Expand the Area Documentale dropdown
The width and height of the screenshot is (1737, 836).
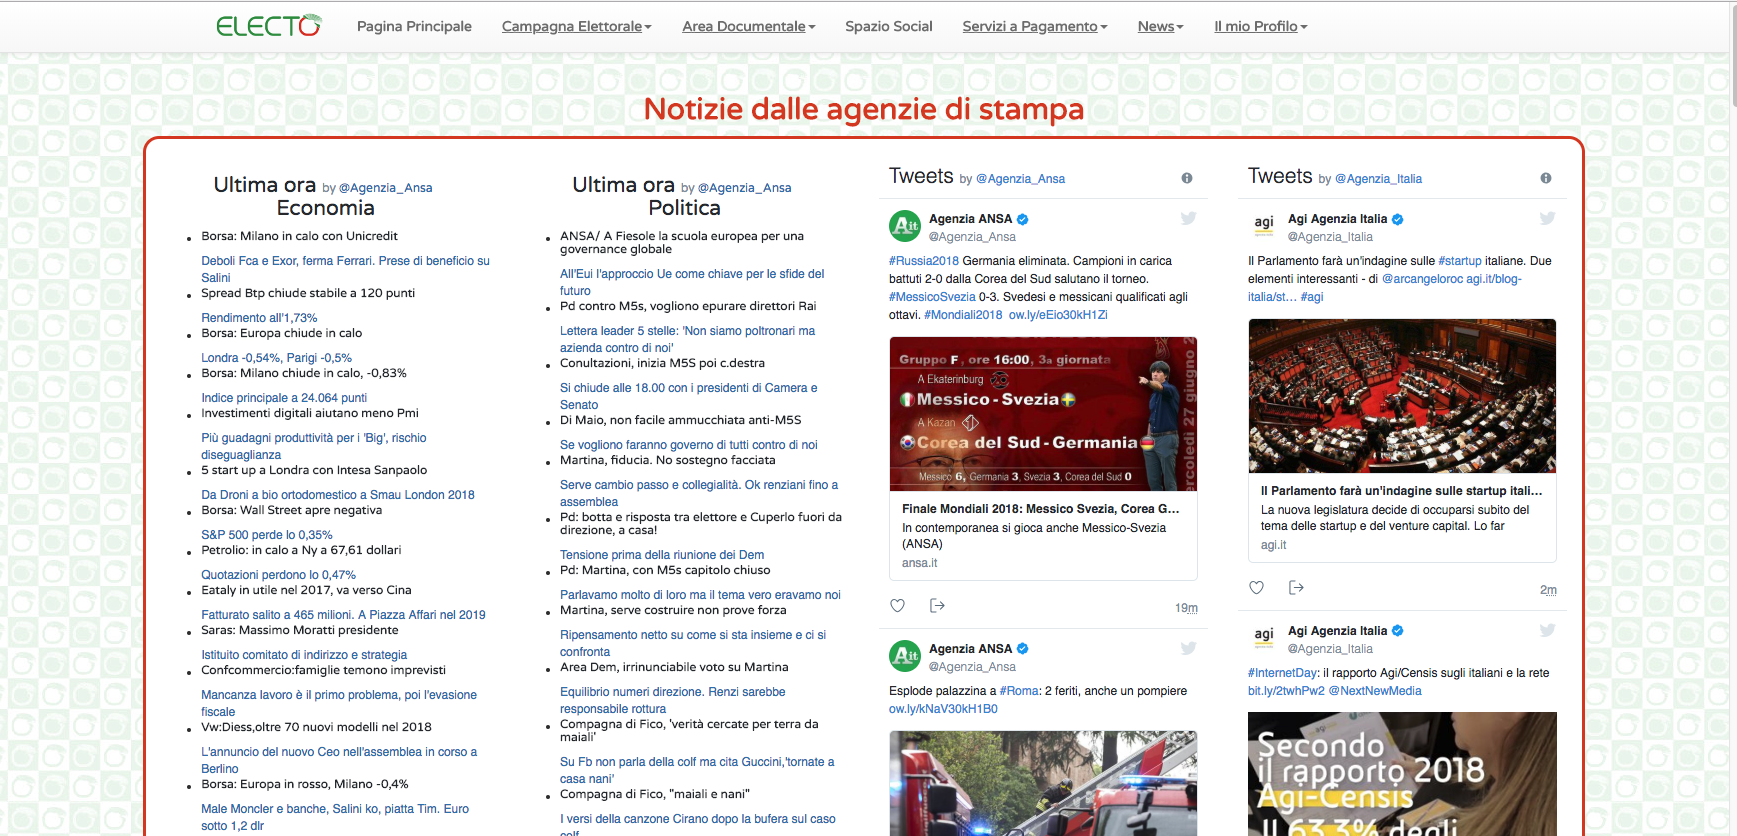tap(749, 26)
